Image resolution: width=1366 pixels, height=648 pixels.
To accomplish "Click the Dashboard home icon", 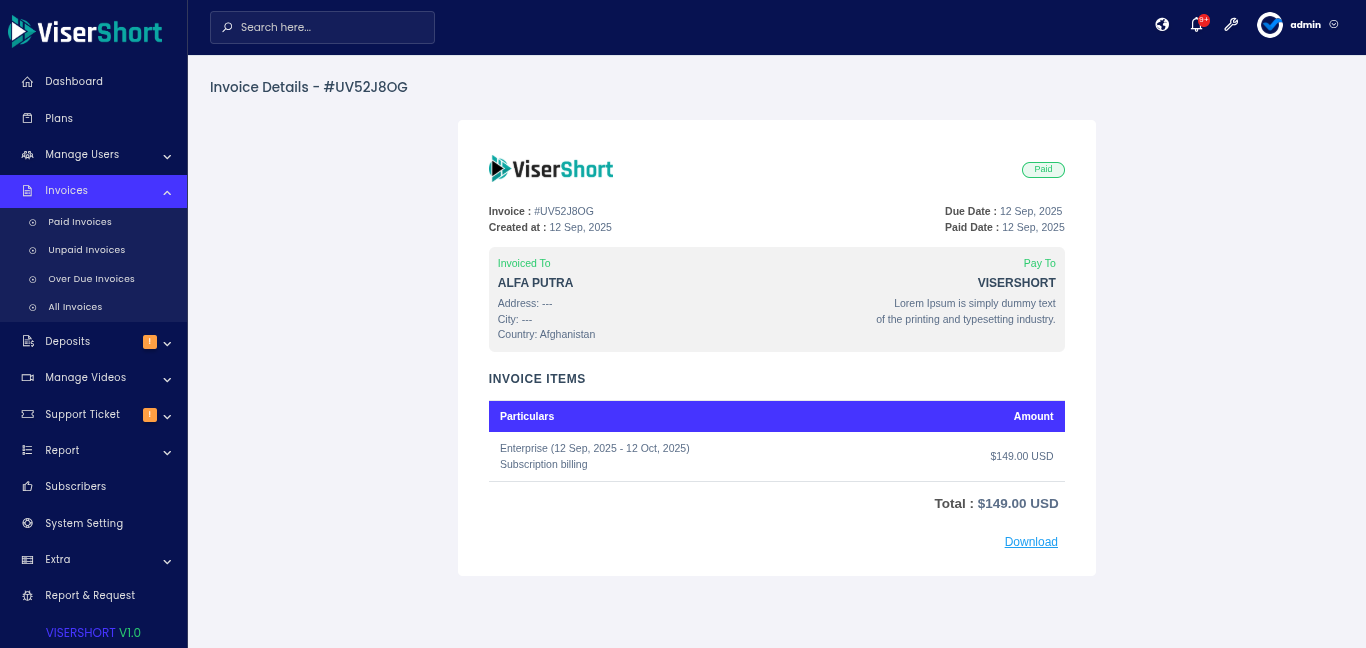I will (28, 82).
